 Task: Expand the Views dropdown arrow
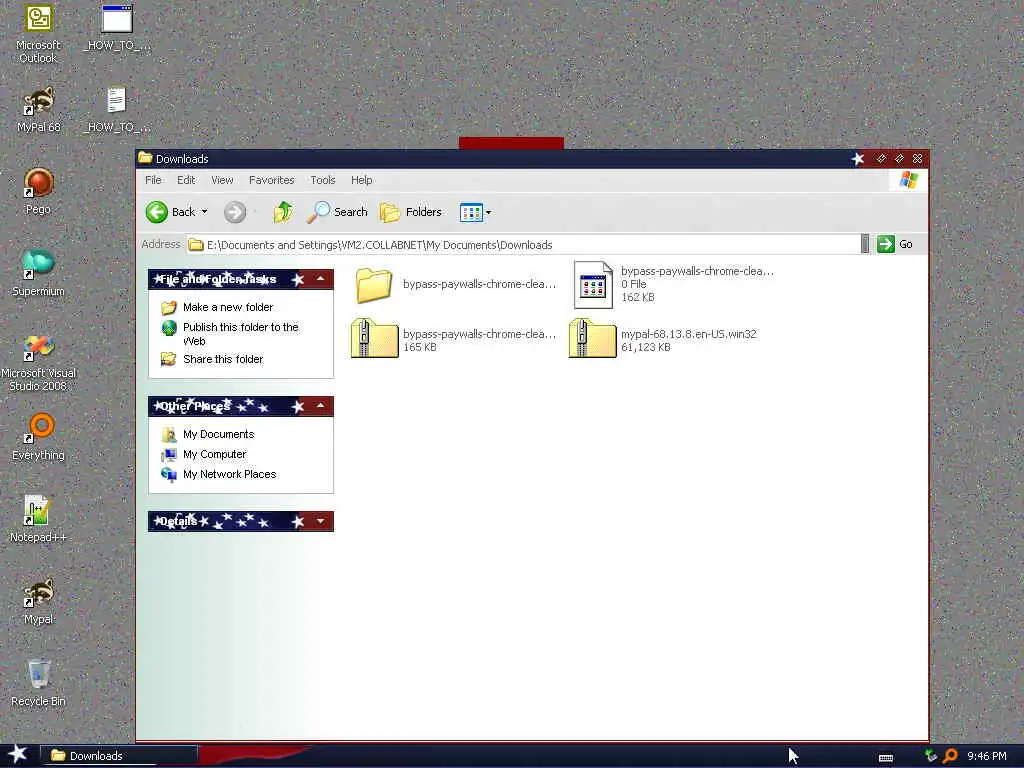pyautogui.click(x=488, y=212)
